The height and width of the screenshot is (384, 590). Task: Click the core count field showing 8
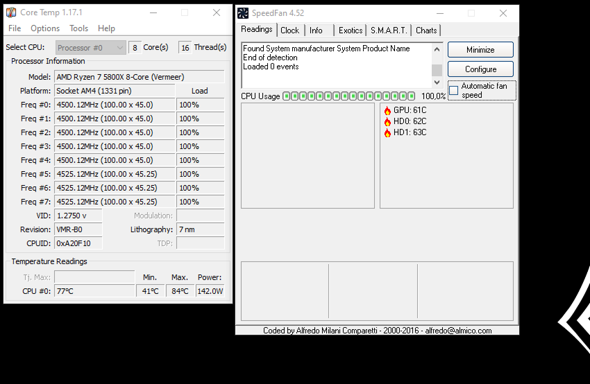(x=135, y=48)
